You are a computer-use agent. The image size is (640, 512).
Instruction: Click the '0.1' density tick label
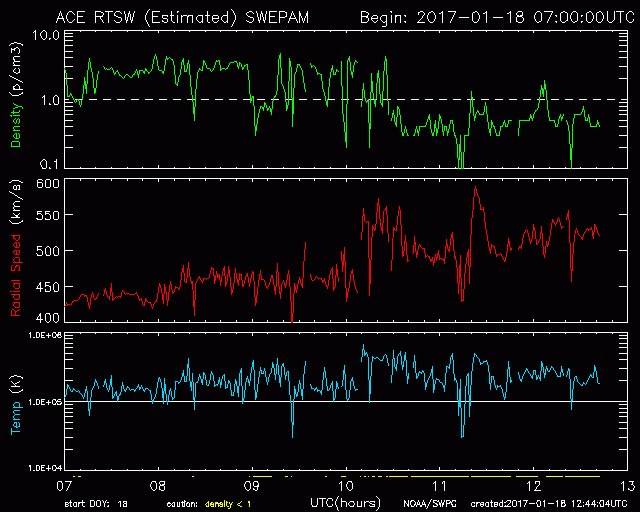point(49,164)
